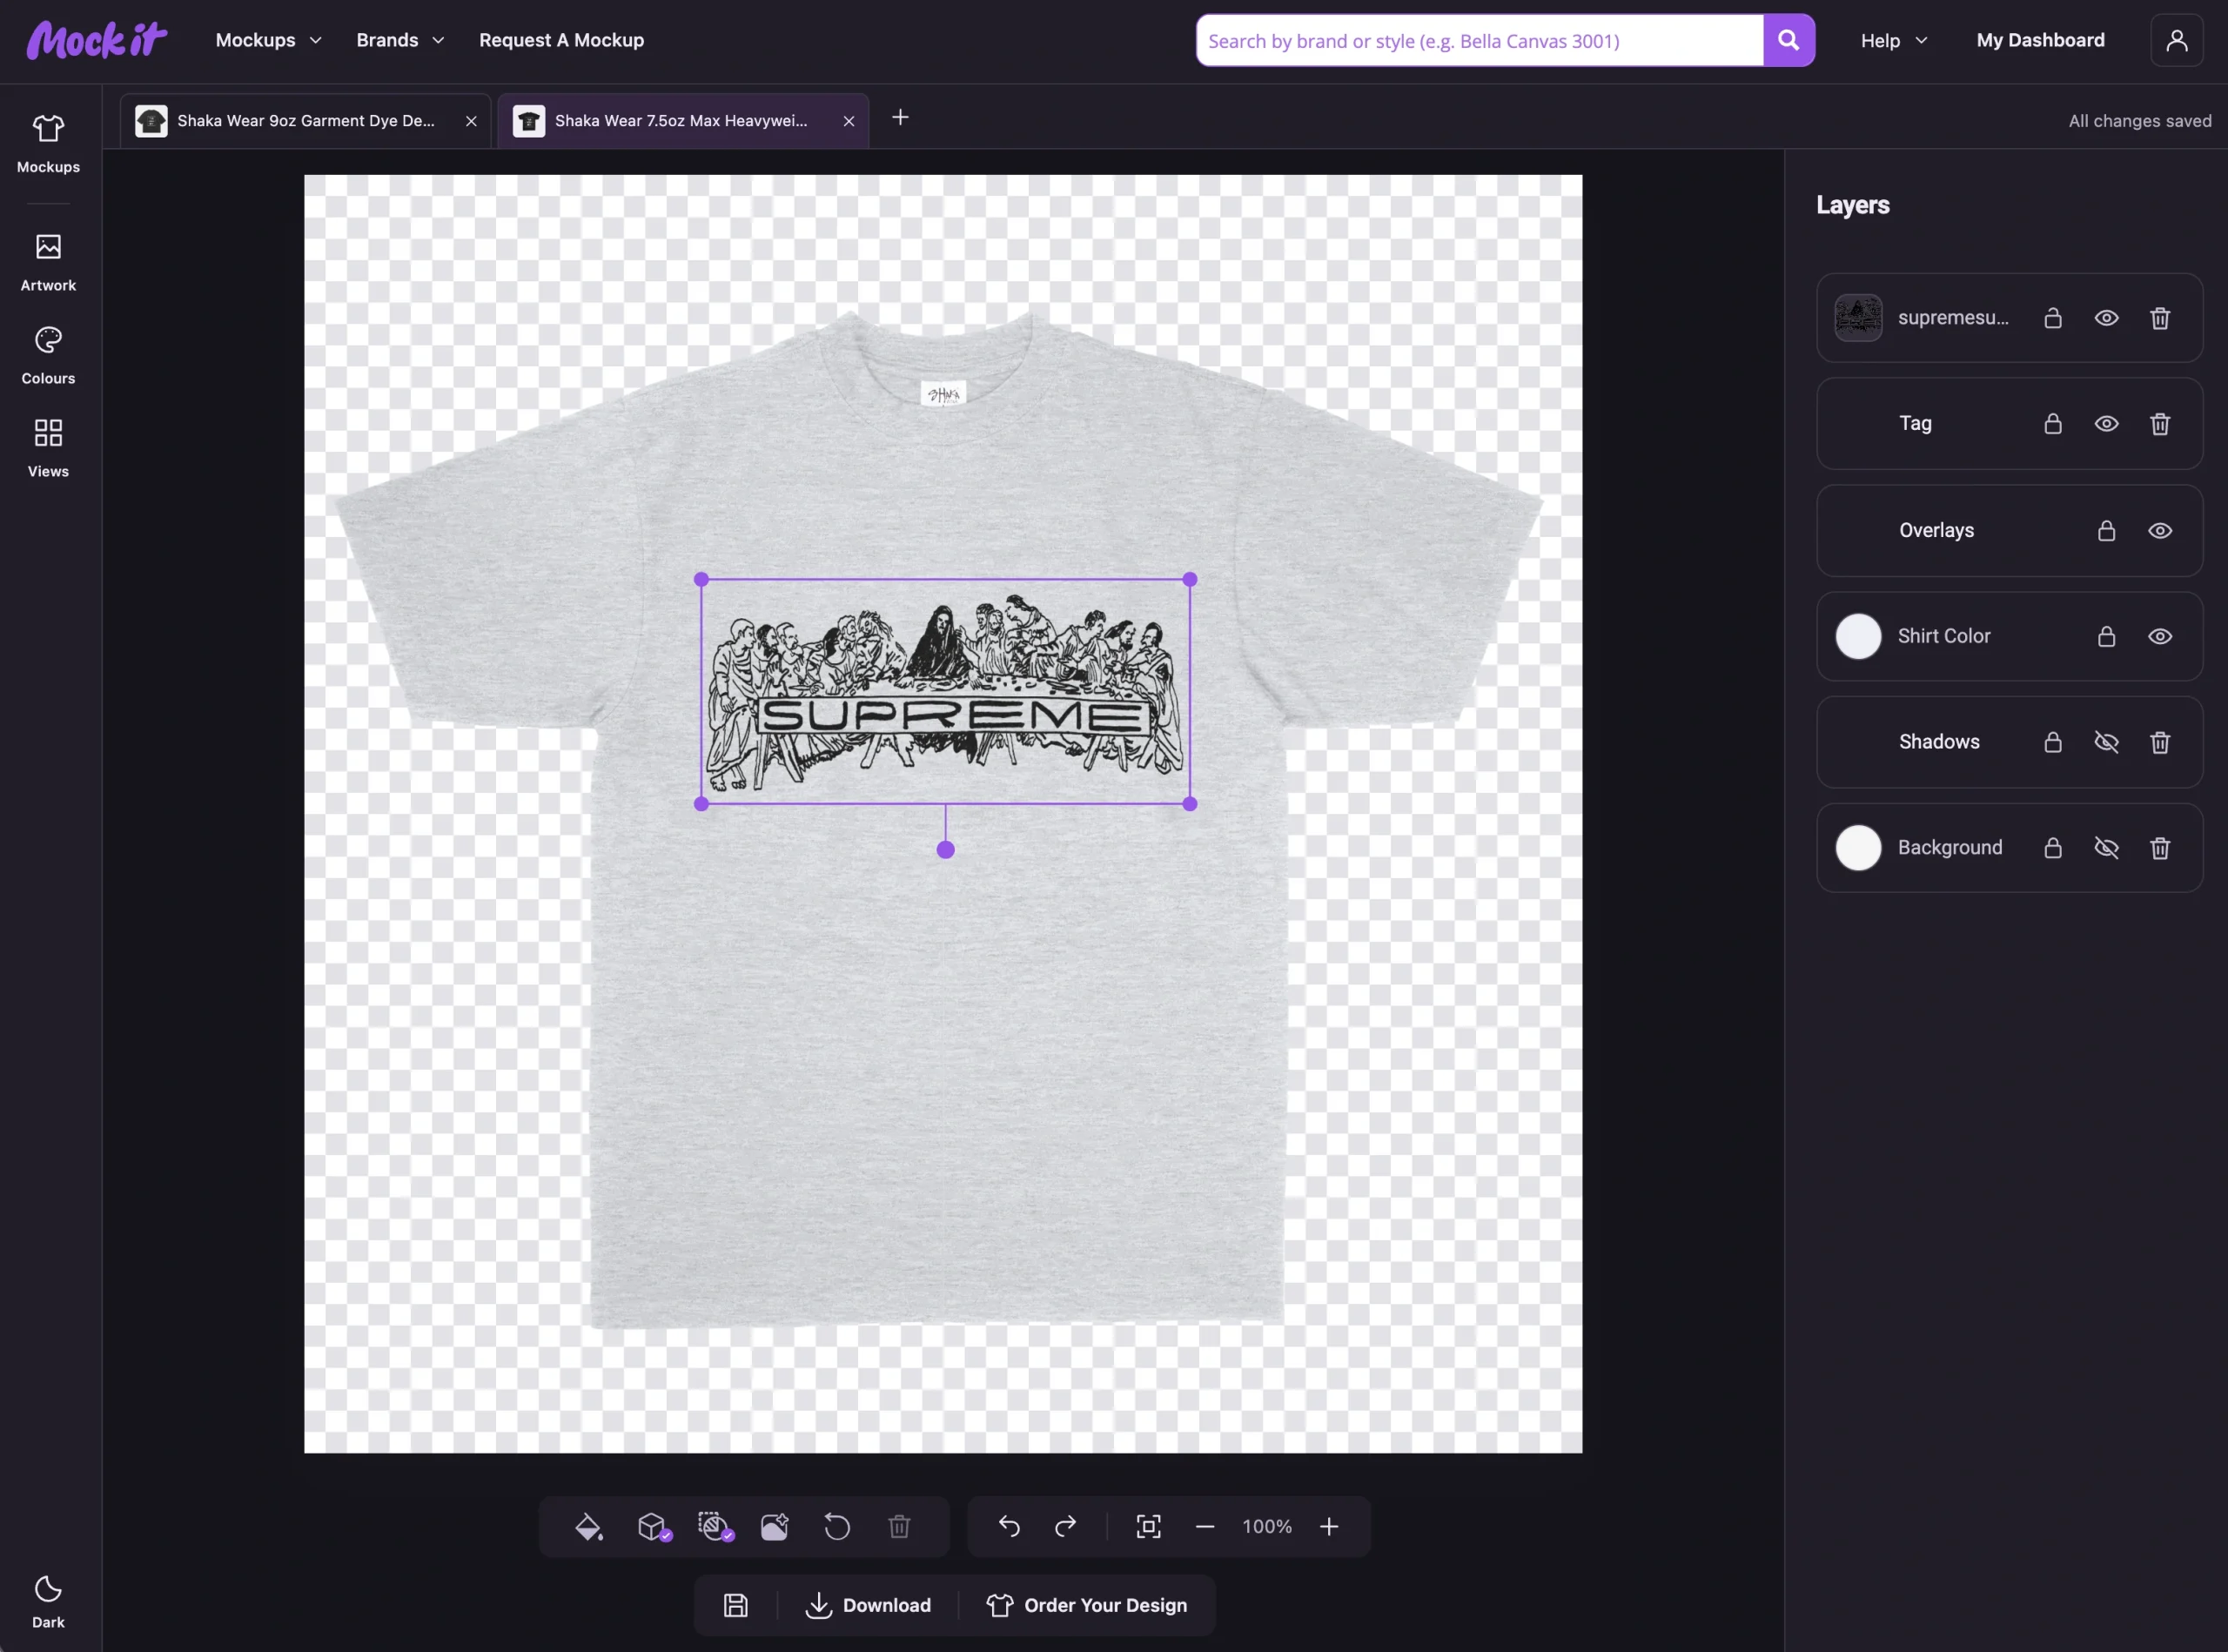Screen dimensions: 2228x1652
Task: Click Order Your Design button
Action: (1087, 1605)
